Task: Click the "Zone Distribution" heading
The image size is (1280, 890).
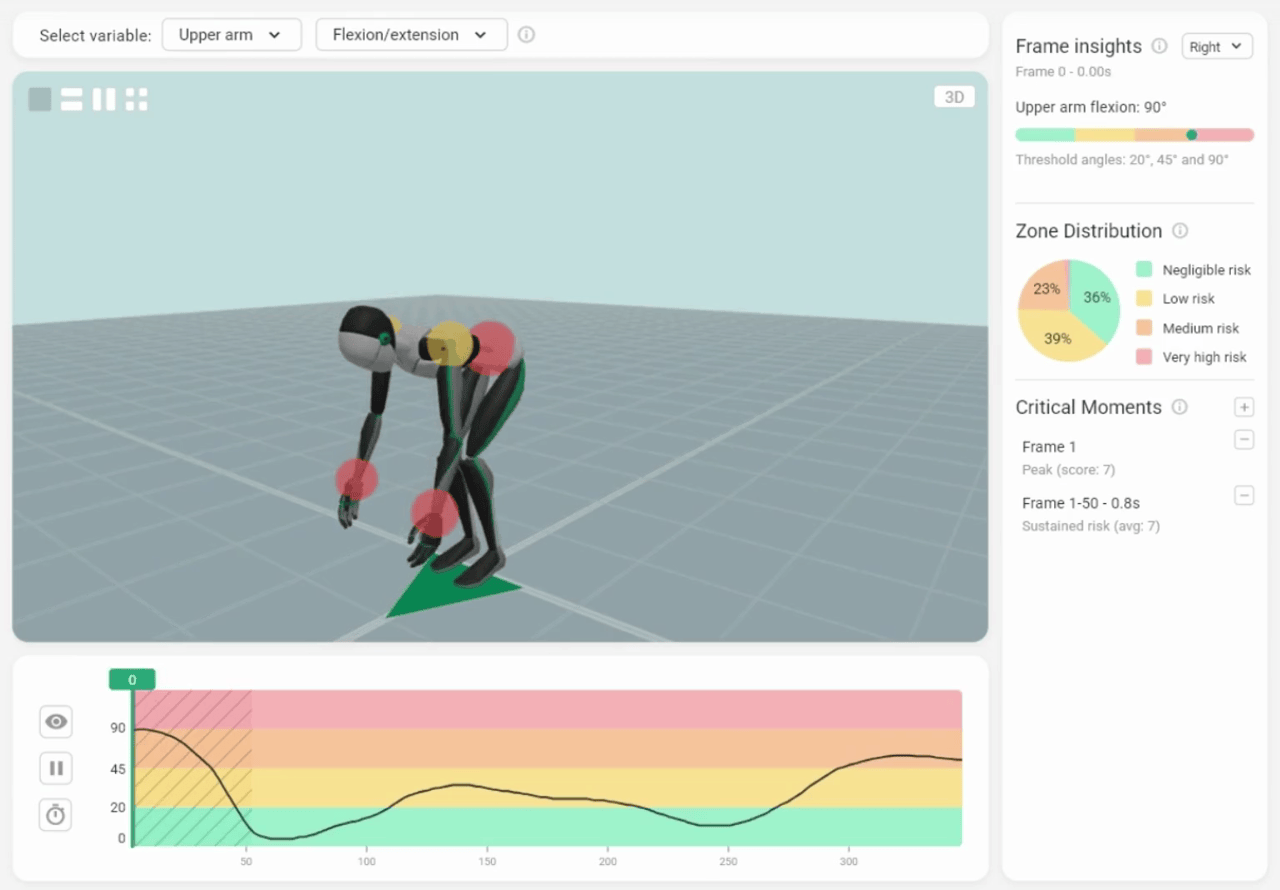Action: [x=1088, y=231]
